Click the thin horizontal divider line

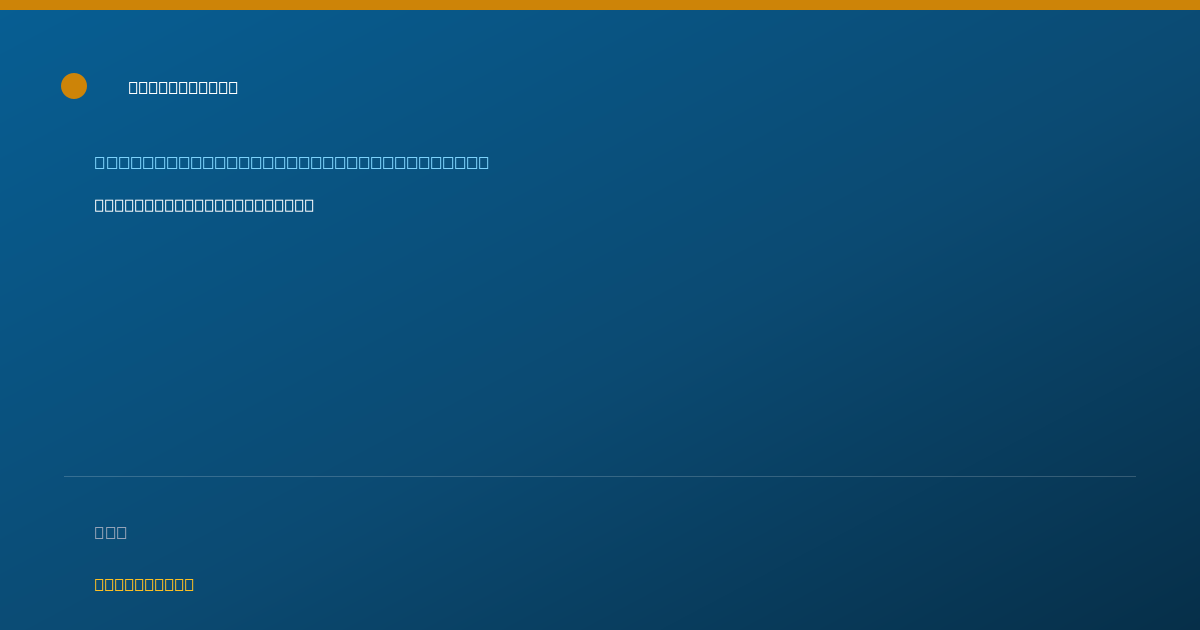pyautogui.click(x=600, y=476)
